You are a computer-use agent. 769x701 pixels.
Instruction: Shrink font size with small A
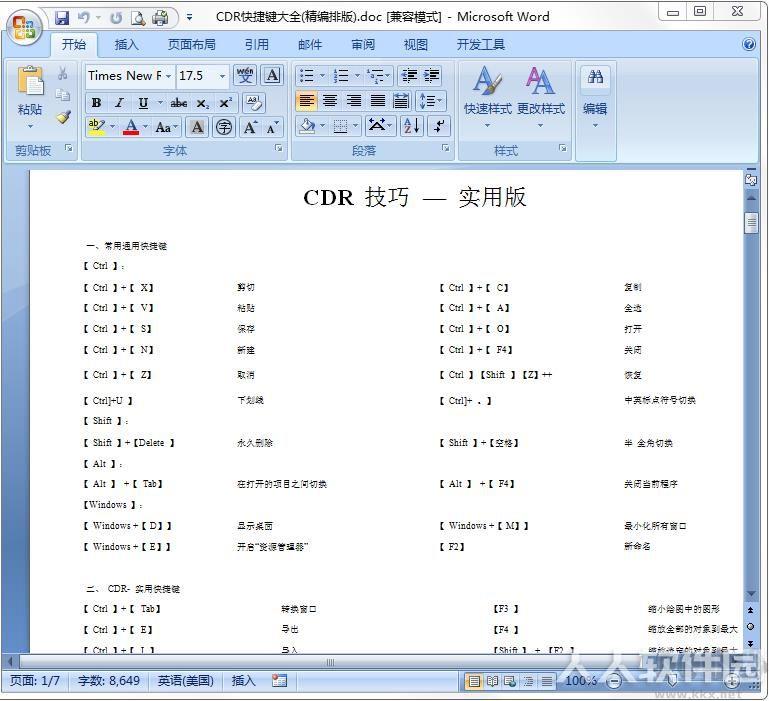(x=272, y=128)
